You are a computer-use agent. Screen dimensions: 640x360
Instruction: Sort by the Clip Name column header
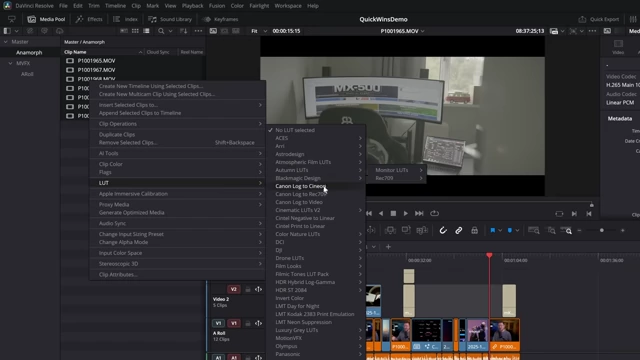pyautogui.click(x=75, y=52)
